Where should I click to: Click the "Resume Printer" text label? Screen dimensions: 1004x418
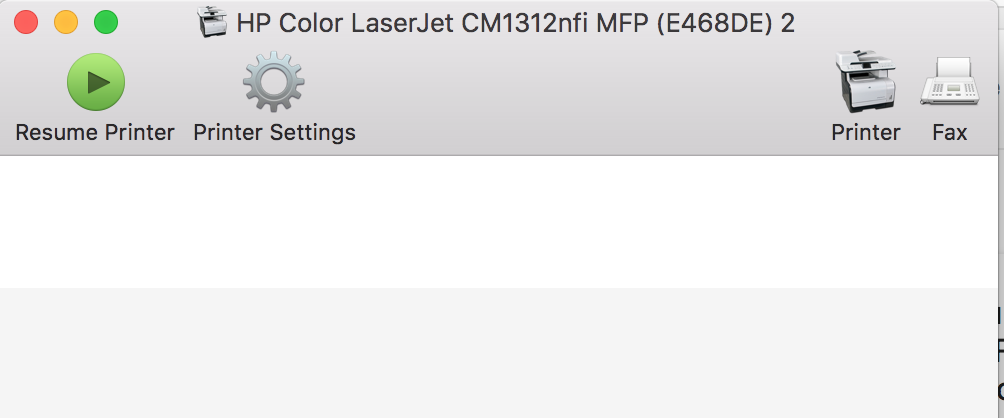point(95,132)
